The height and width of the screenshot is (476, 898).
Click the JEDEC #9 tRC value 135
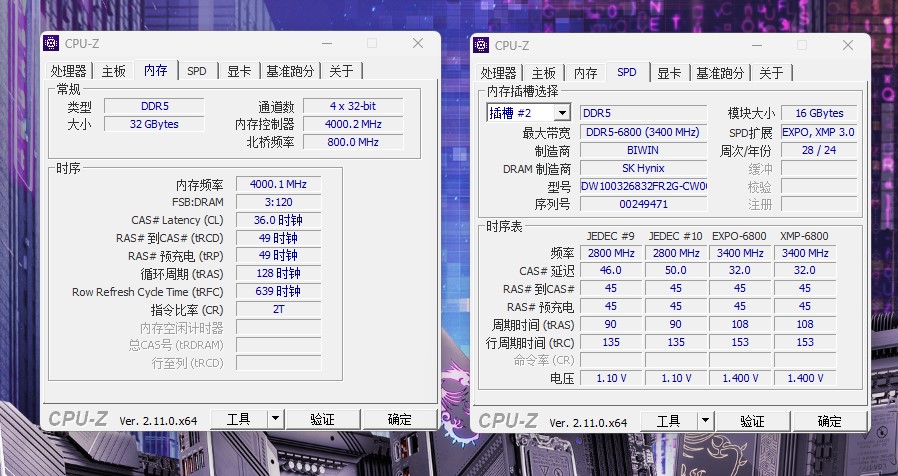click(611, 342)
